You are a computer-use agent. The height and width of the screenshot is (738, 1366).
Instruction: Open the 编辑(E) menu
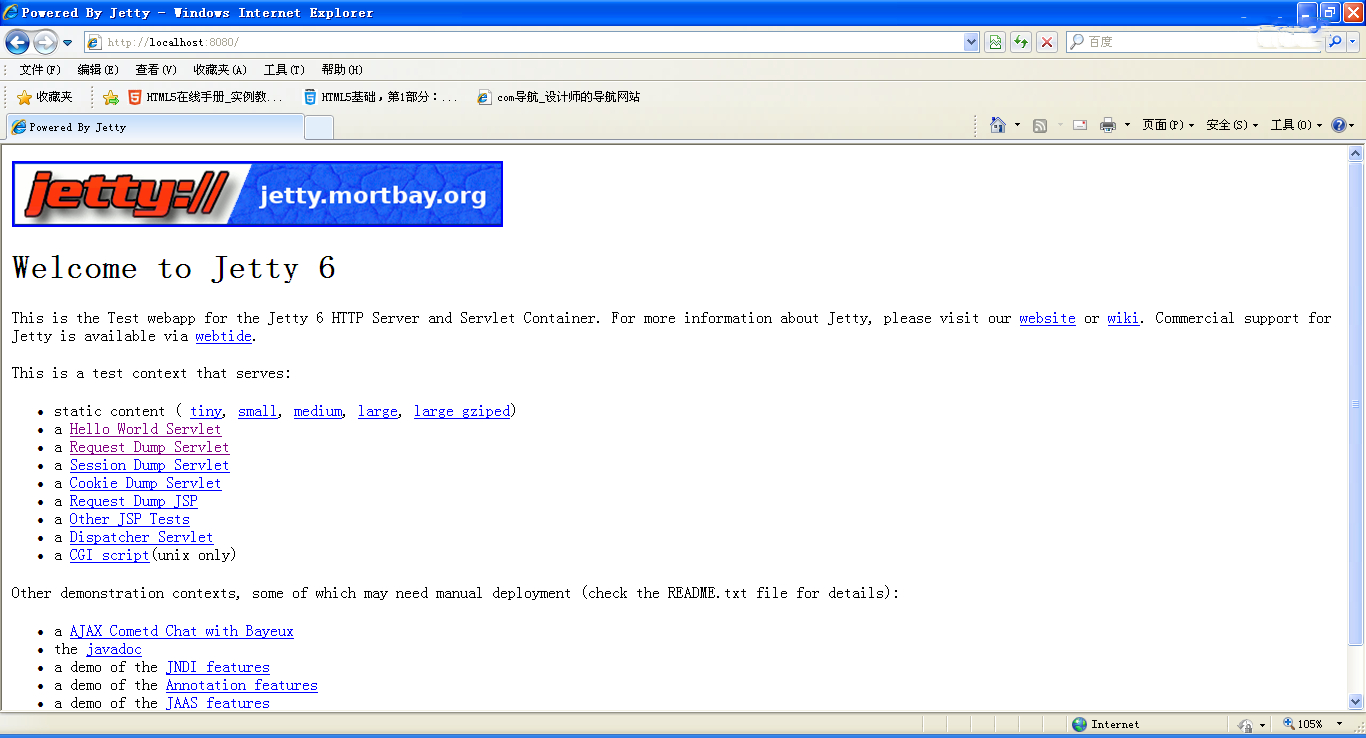click(98, 70)
